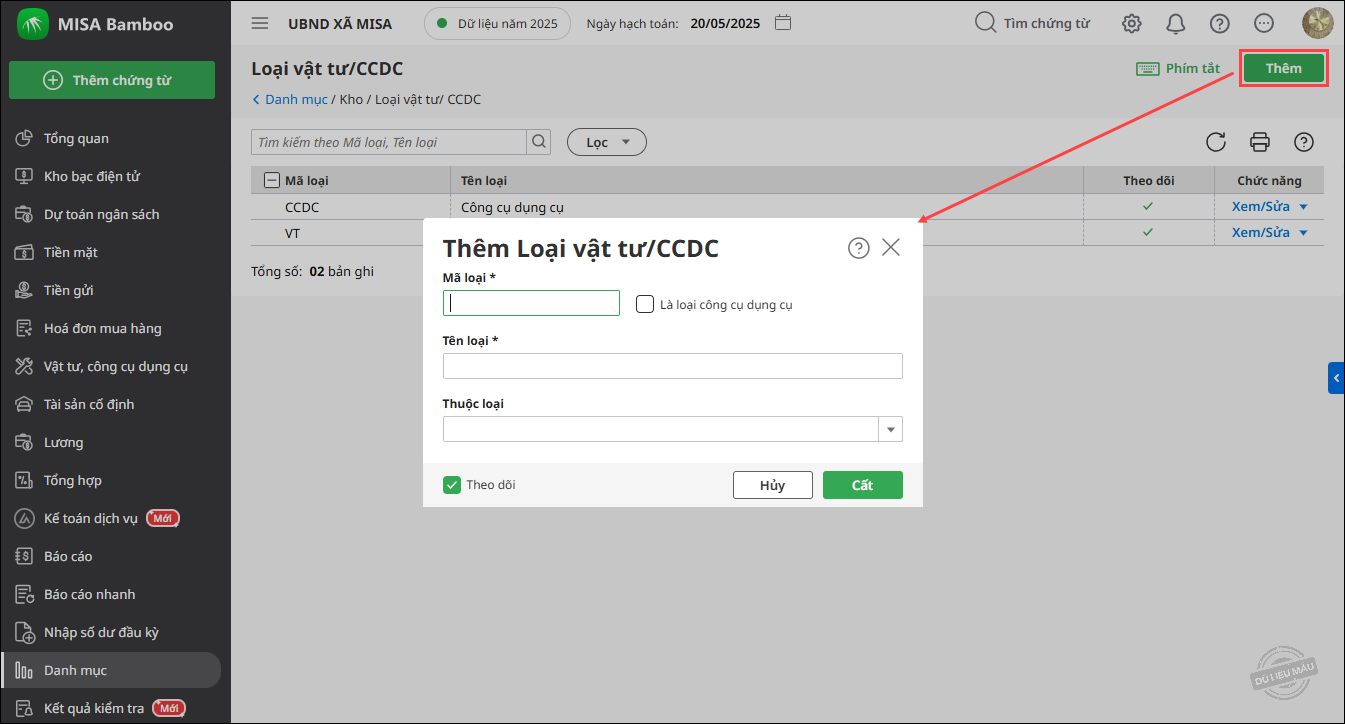Go to Báo cáo in sidebar

point(68,556)
